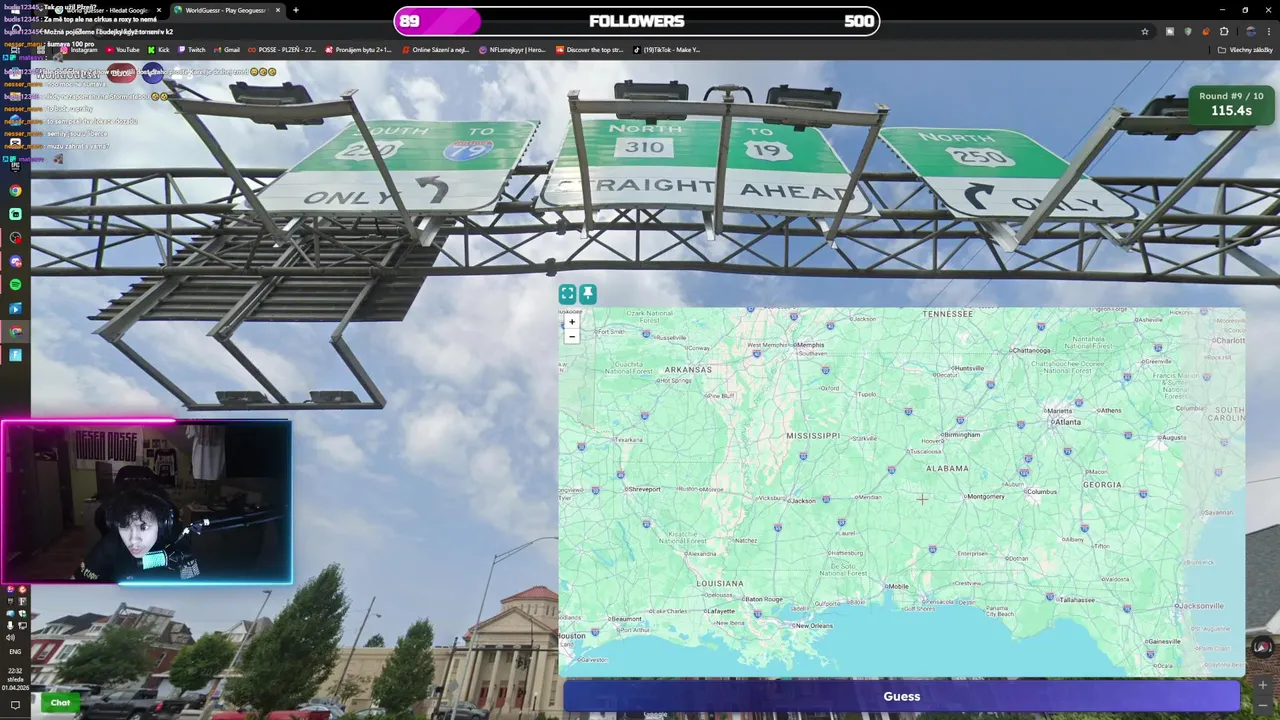1280x720 pixels.
Task: Click the followers goal progress bar
Action: click(x=636, y=21)
